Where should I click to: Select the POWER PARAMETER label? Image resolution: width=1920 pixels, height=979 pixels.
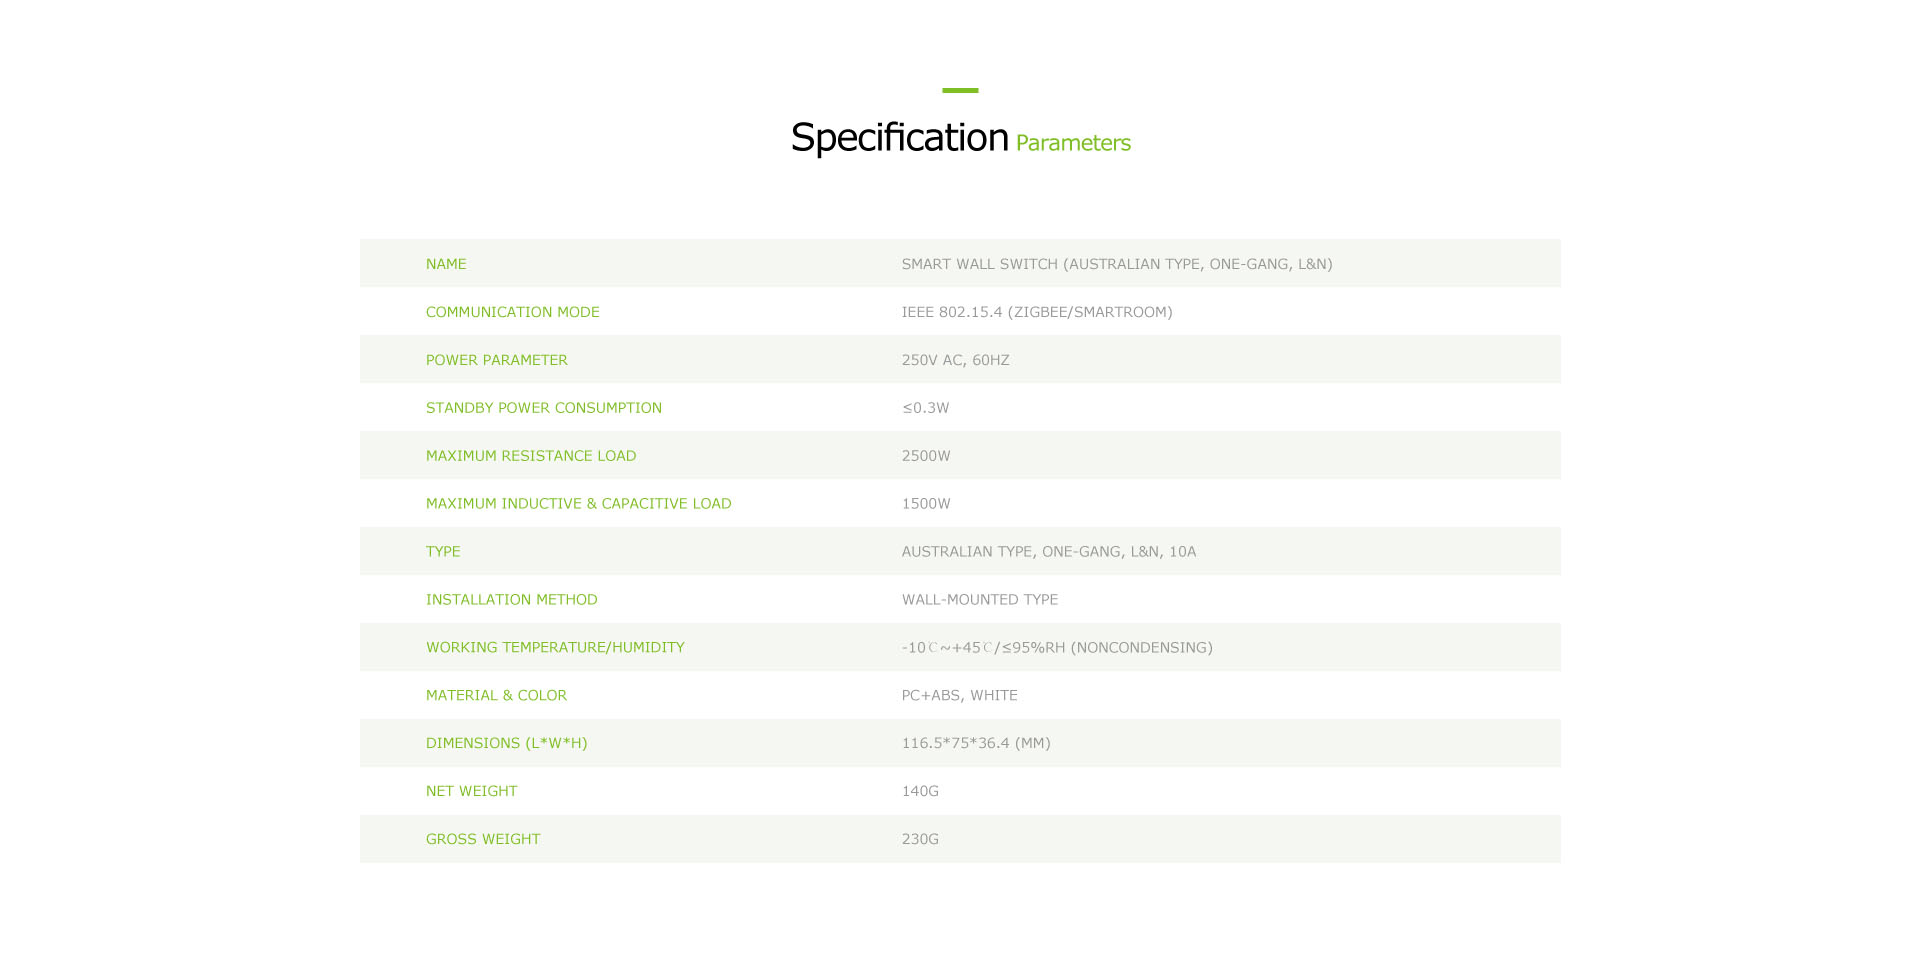tap(497, 360)
